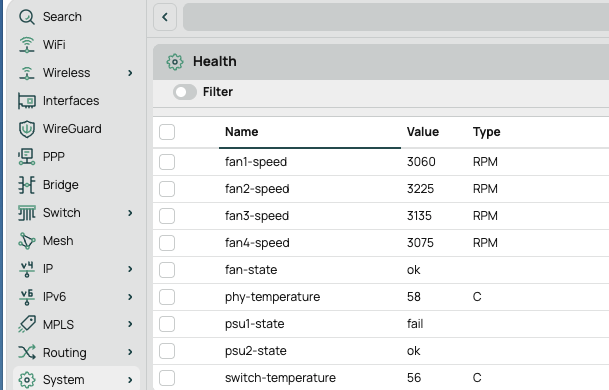Viewport: 609px width, 390px height.
Task: Click the phy-temperature name cell
Action: click(273, 297)
